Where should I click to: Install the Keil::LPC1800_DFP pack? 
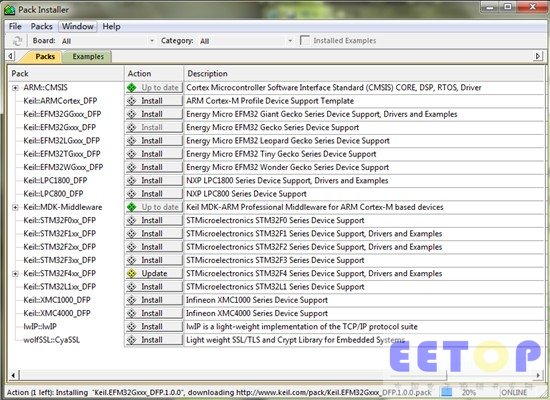[154, 181]
